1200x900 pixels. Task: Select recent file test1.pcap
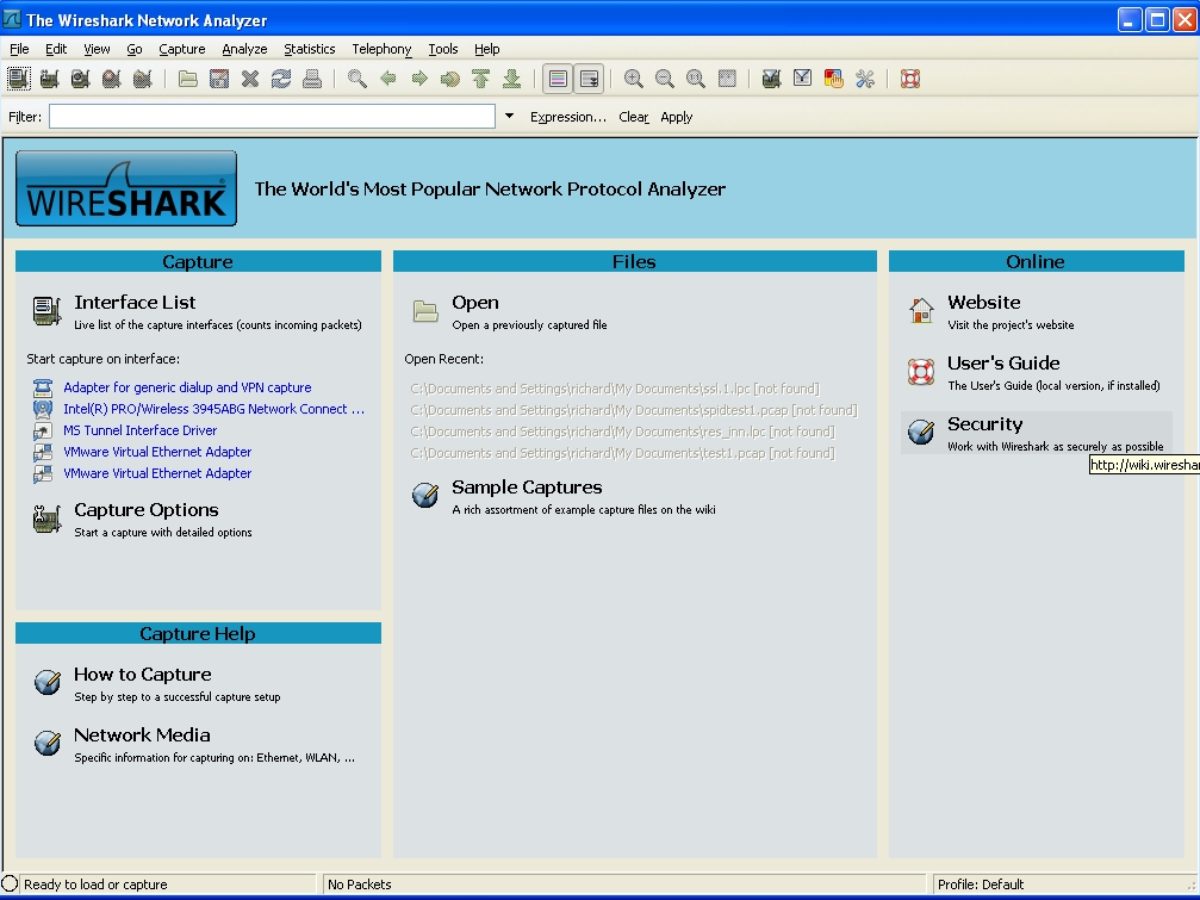click(622, 453)
